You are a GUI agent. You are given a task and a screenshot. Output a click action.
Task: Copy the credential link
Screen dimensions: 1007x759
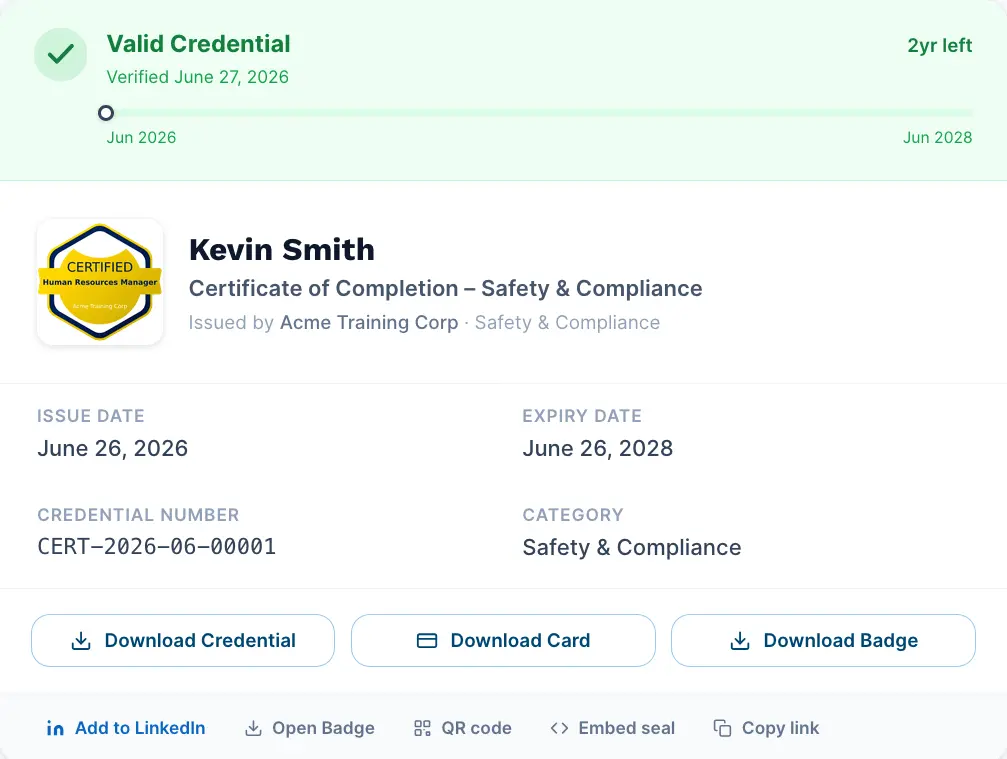pyautogui.click(x=766, y=728)
